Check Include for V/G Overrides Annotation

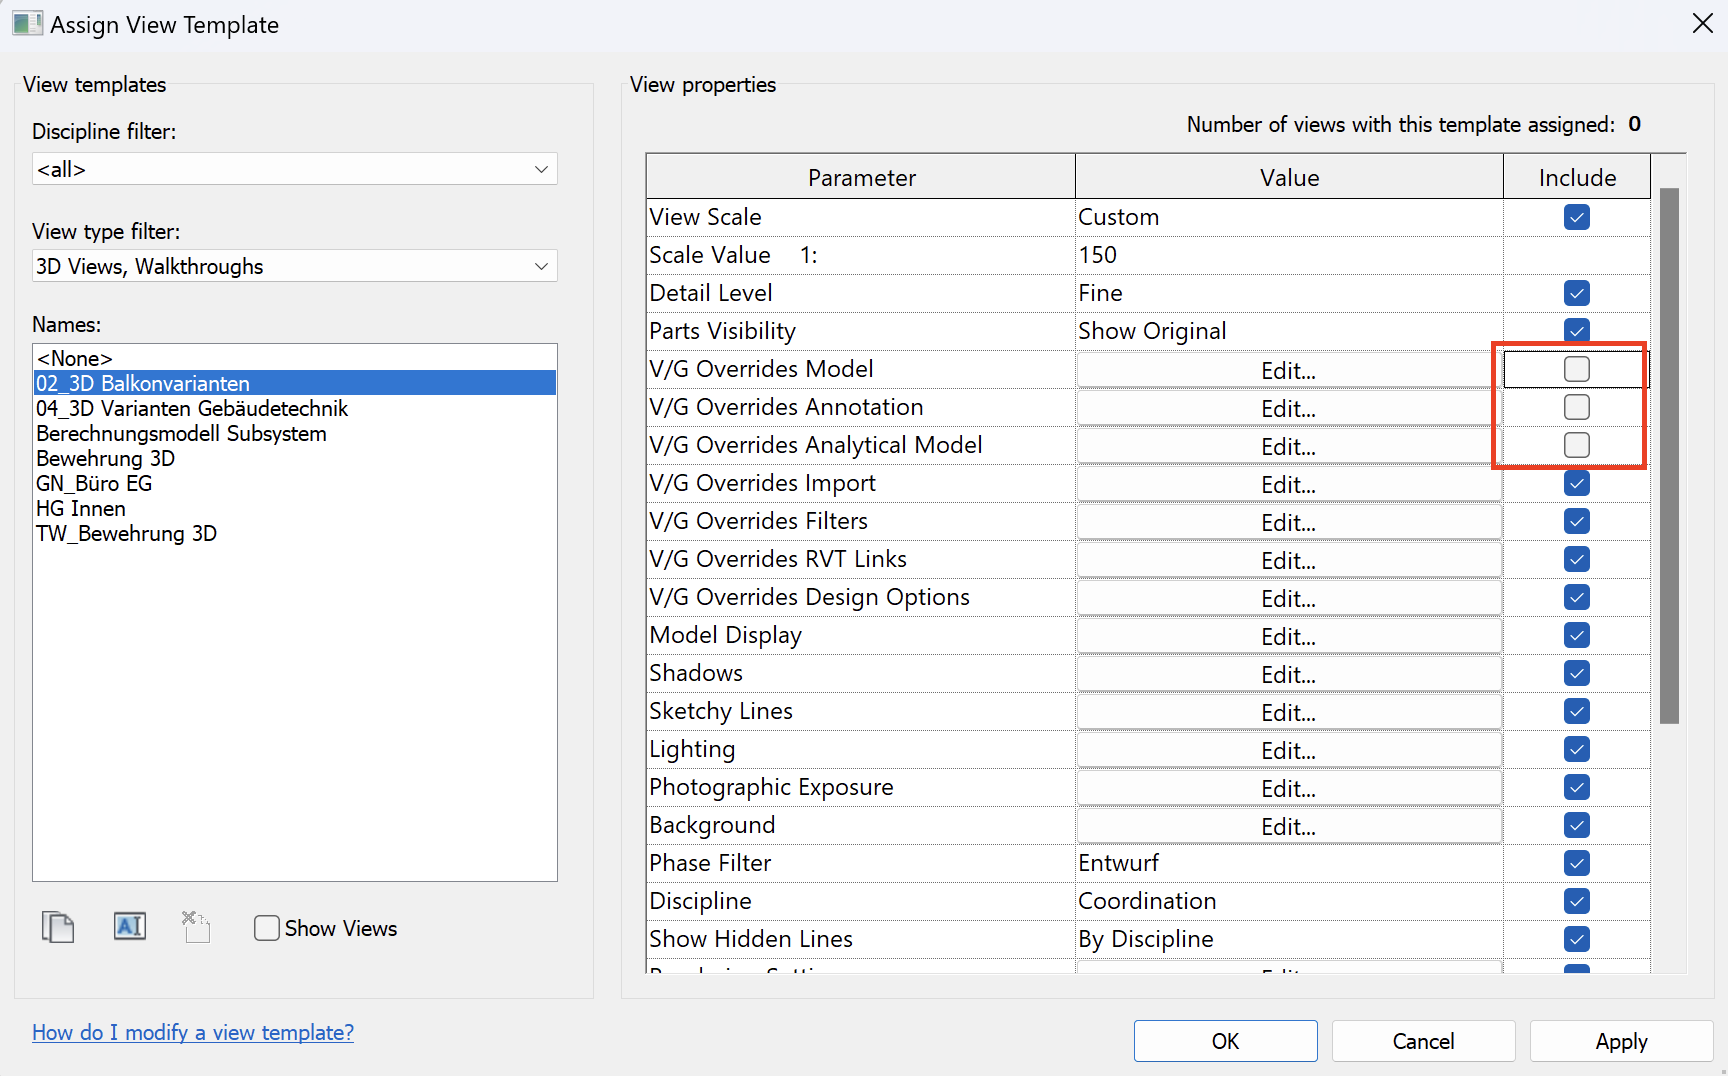point(1576,407)
